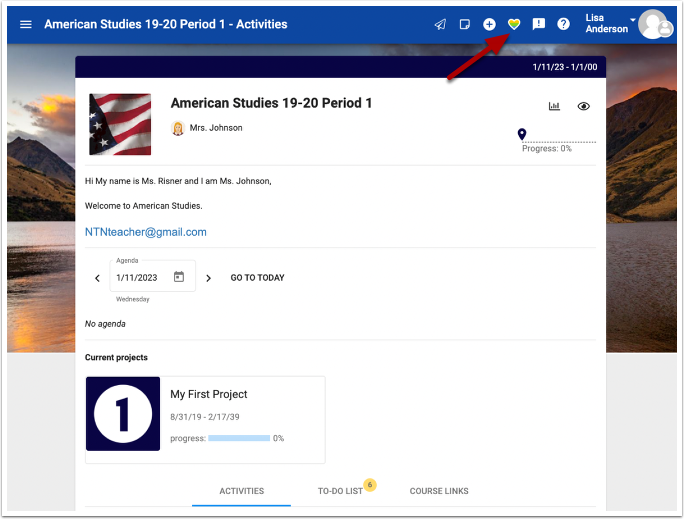Open the sticky note icon
This screenshot has width=684, height=519.
pyautogui.click(x=464, y=24)
